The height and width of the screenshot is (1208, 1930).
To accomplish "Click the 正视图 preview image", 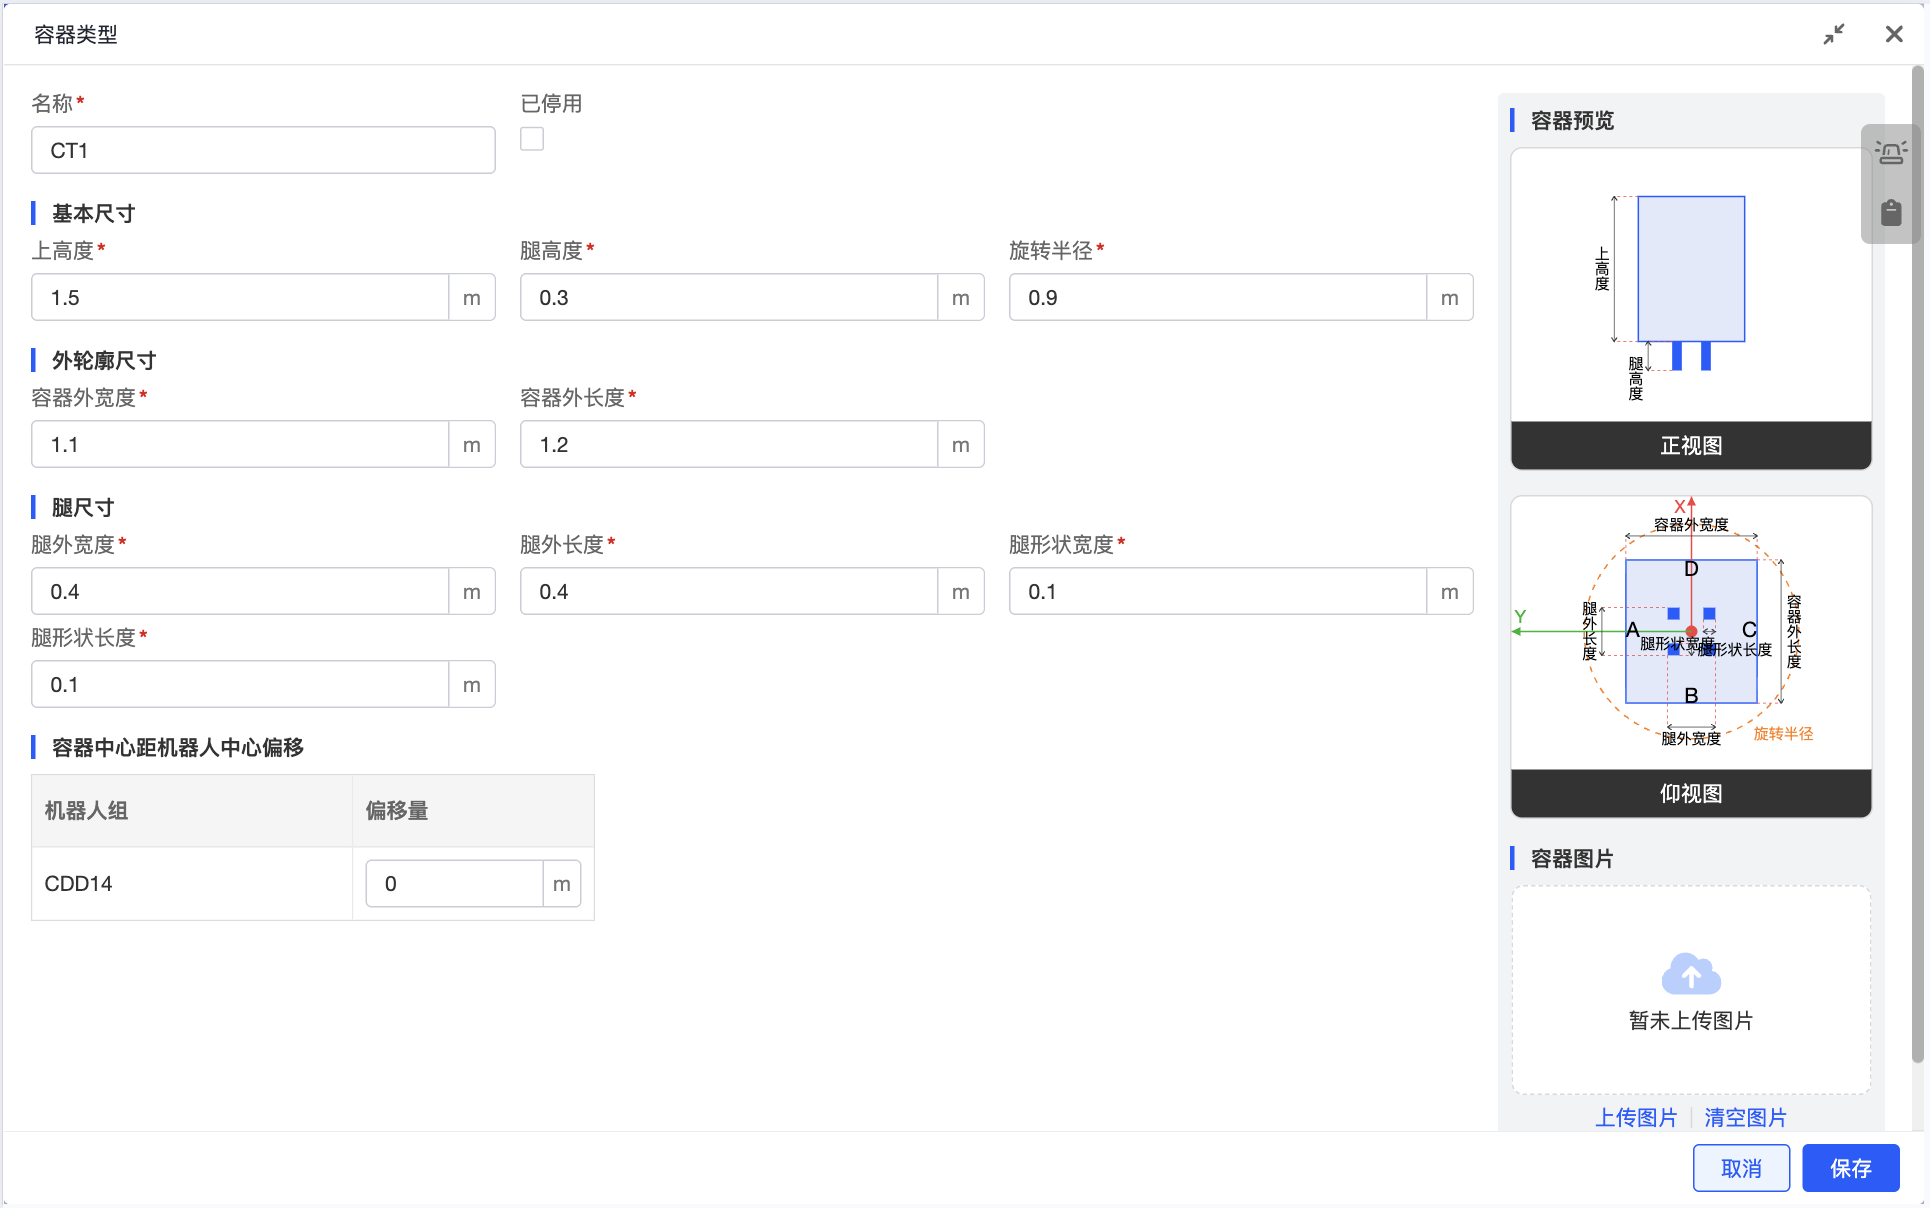I will (1690, 285).
